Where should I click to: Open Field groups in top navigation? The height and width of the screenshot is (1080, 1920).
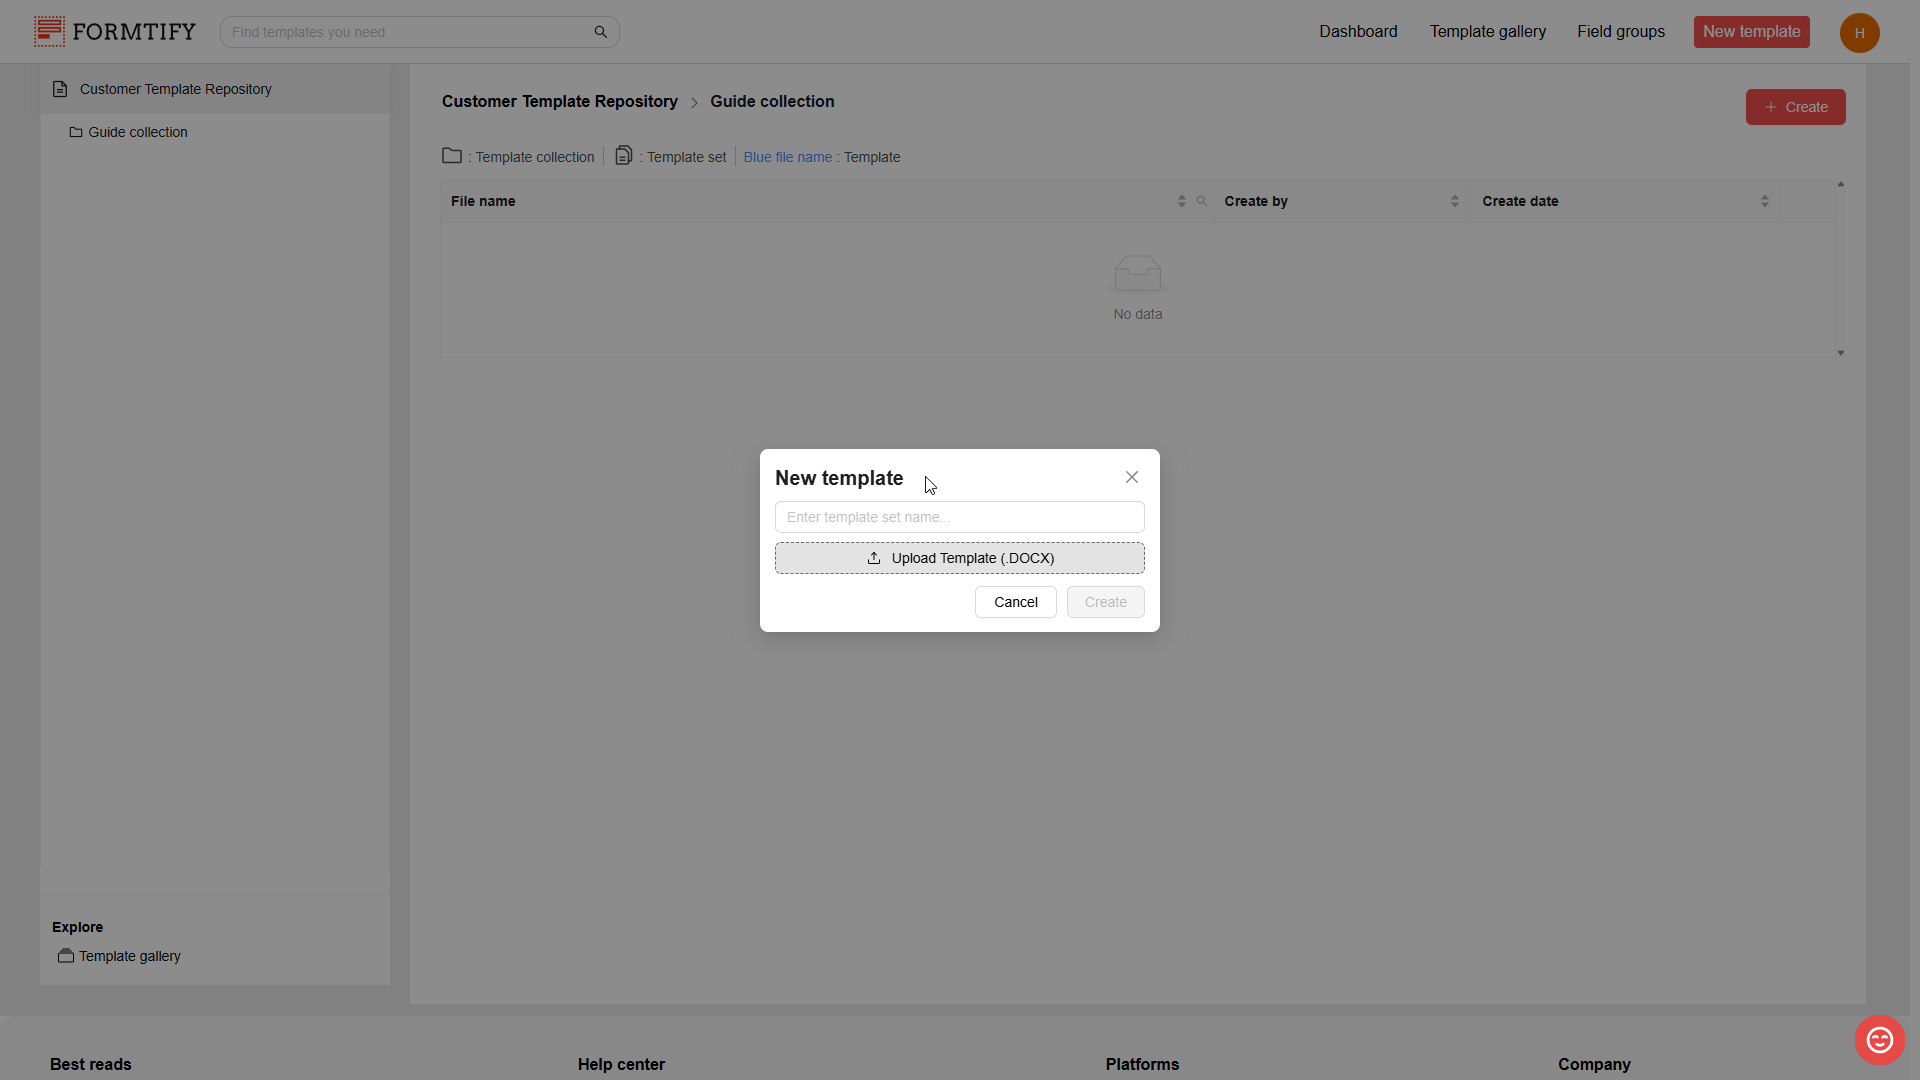click(x=1620, y=32)
